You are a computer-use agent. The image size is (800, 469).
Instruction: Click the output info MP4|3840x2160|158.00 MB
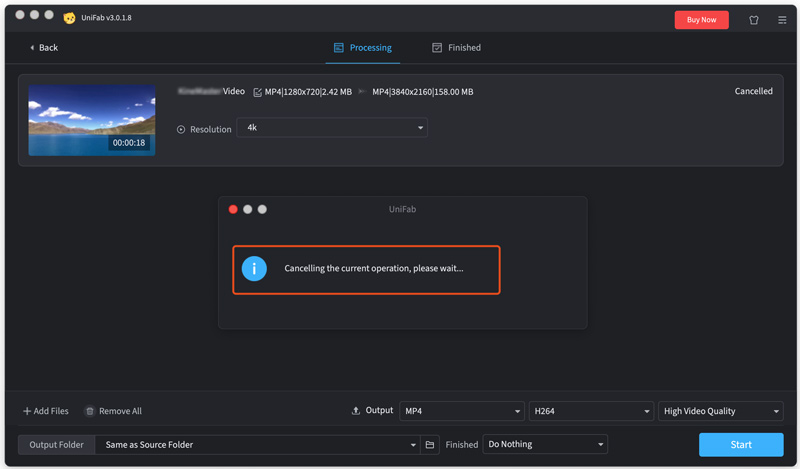422,92
